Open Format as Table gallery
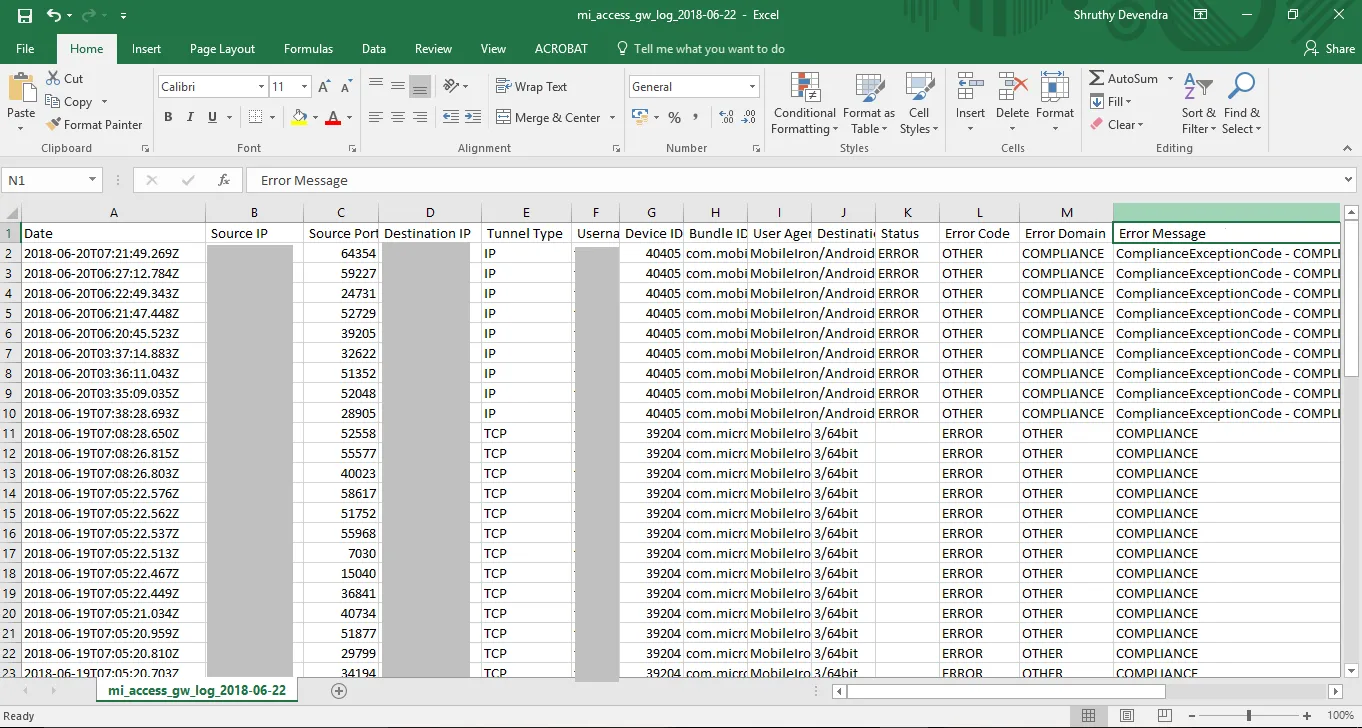The width and height of the screenshot is (1362, 728). [869, 104]
